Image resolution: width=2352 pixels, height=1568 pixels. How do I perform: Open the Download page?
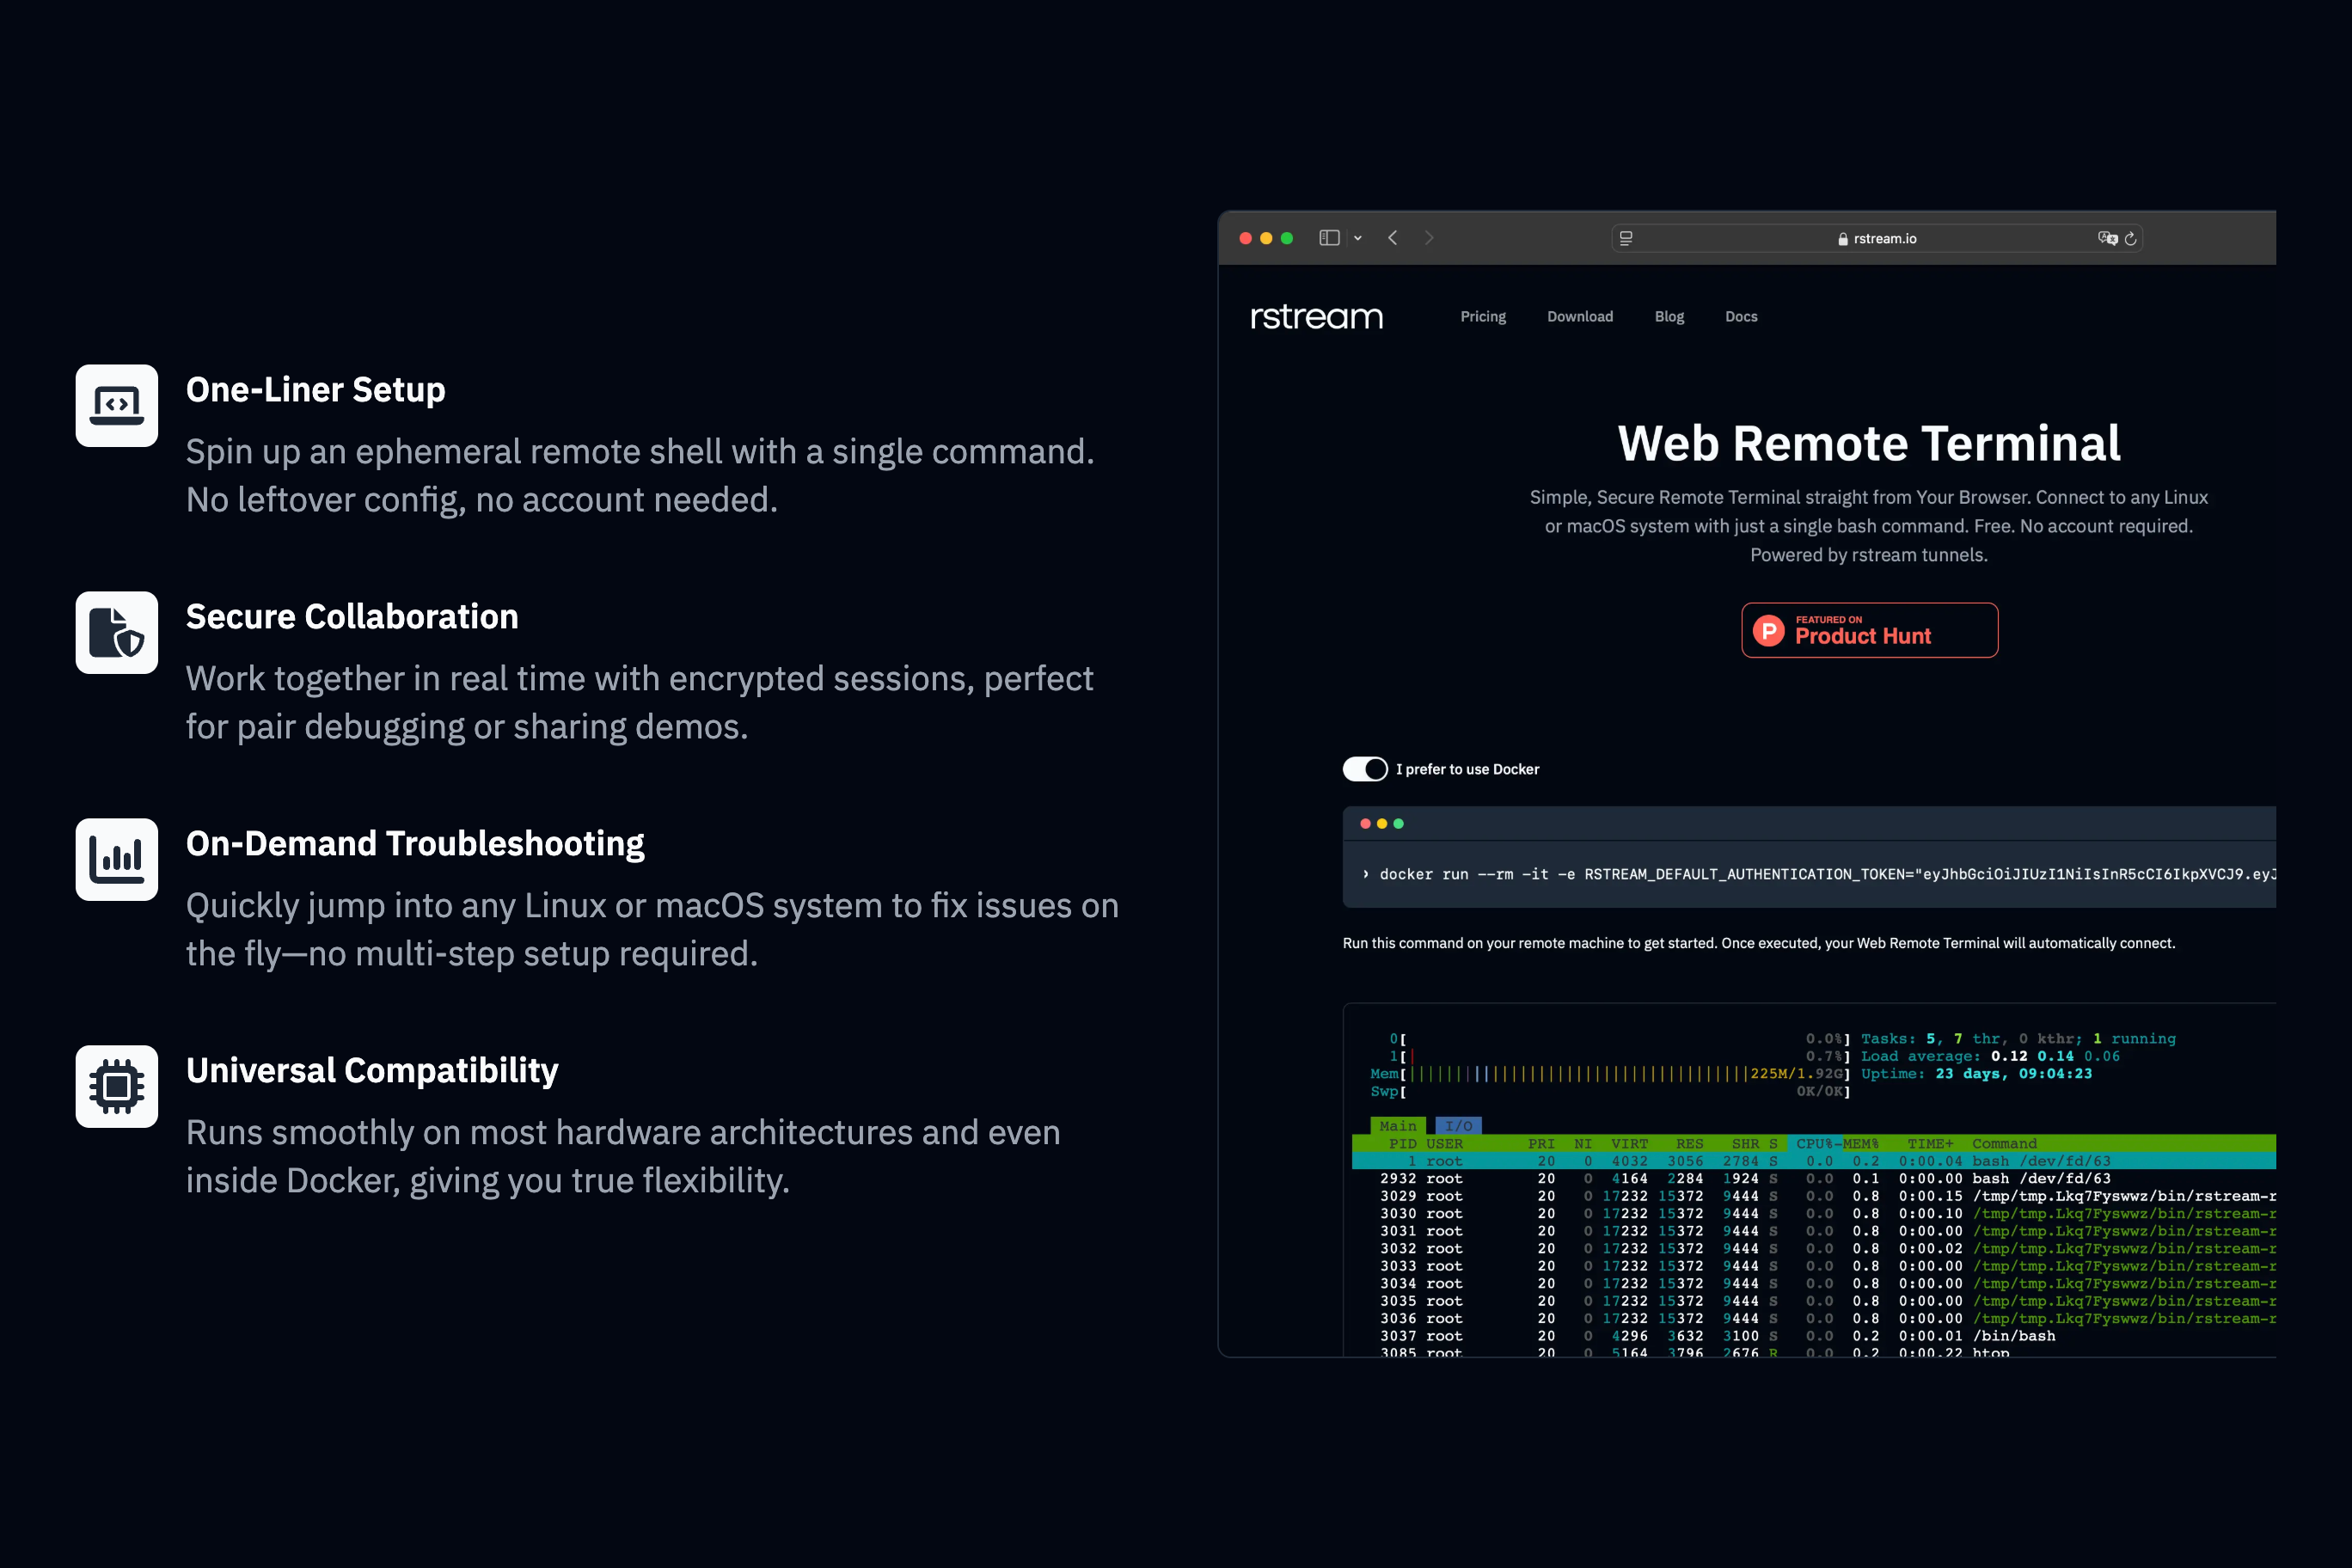pos(1580,316)
